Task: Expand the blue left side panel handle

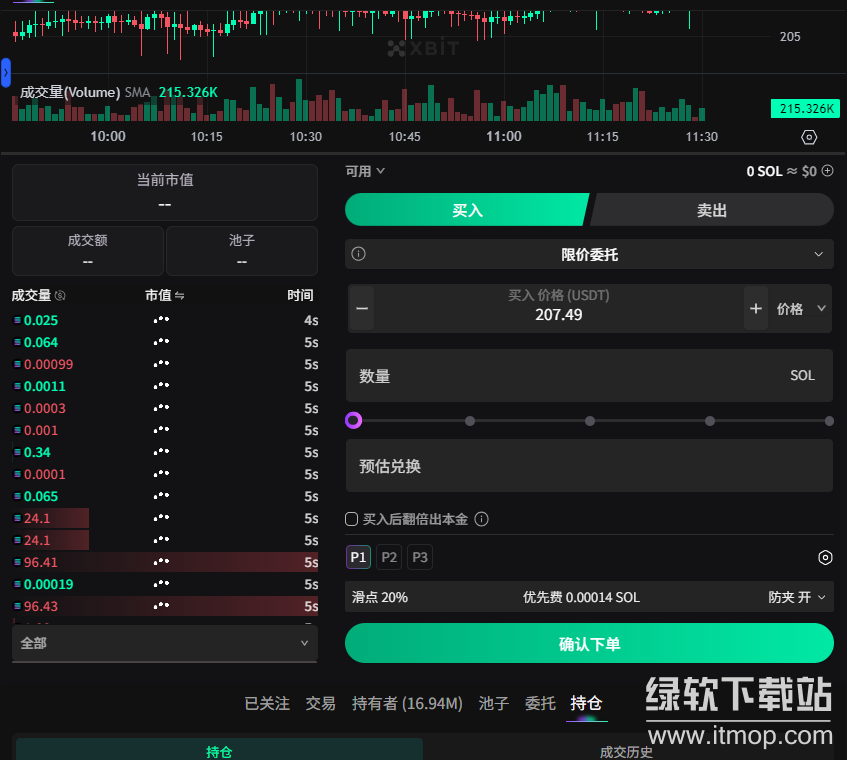Action: (6, 73)
